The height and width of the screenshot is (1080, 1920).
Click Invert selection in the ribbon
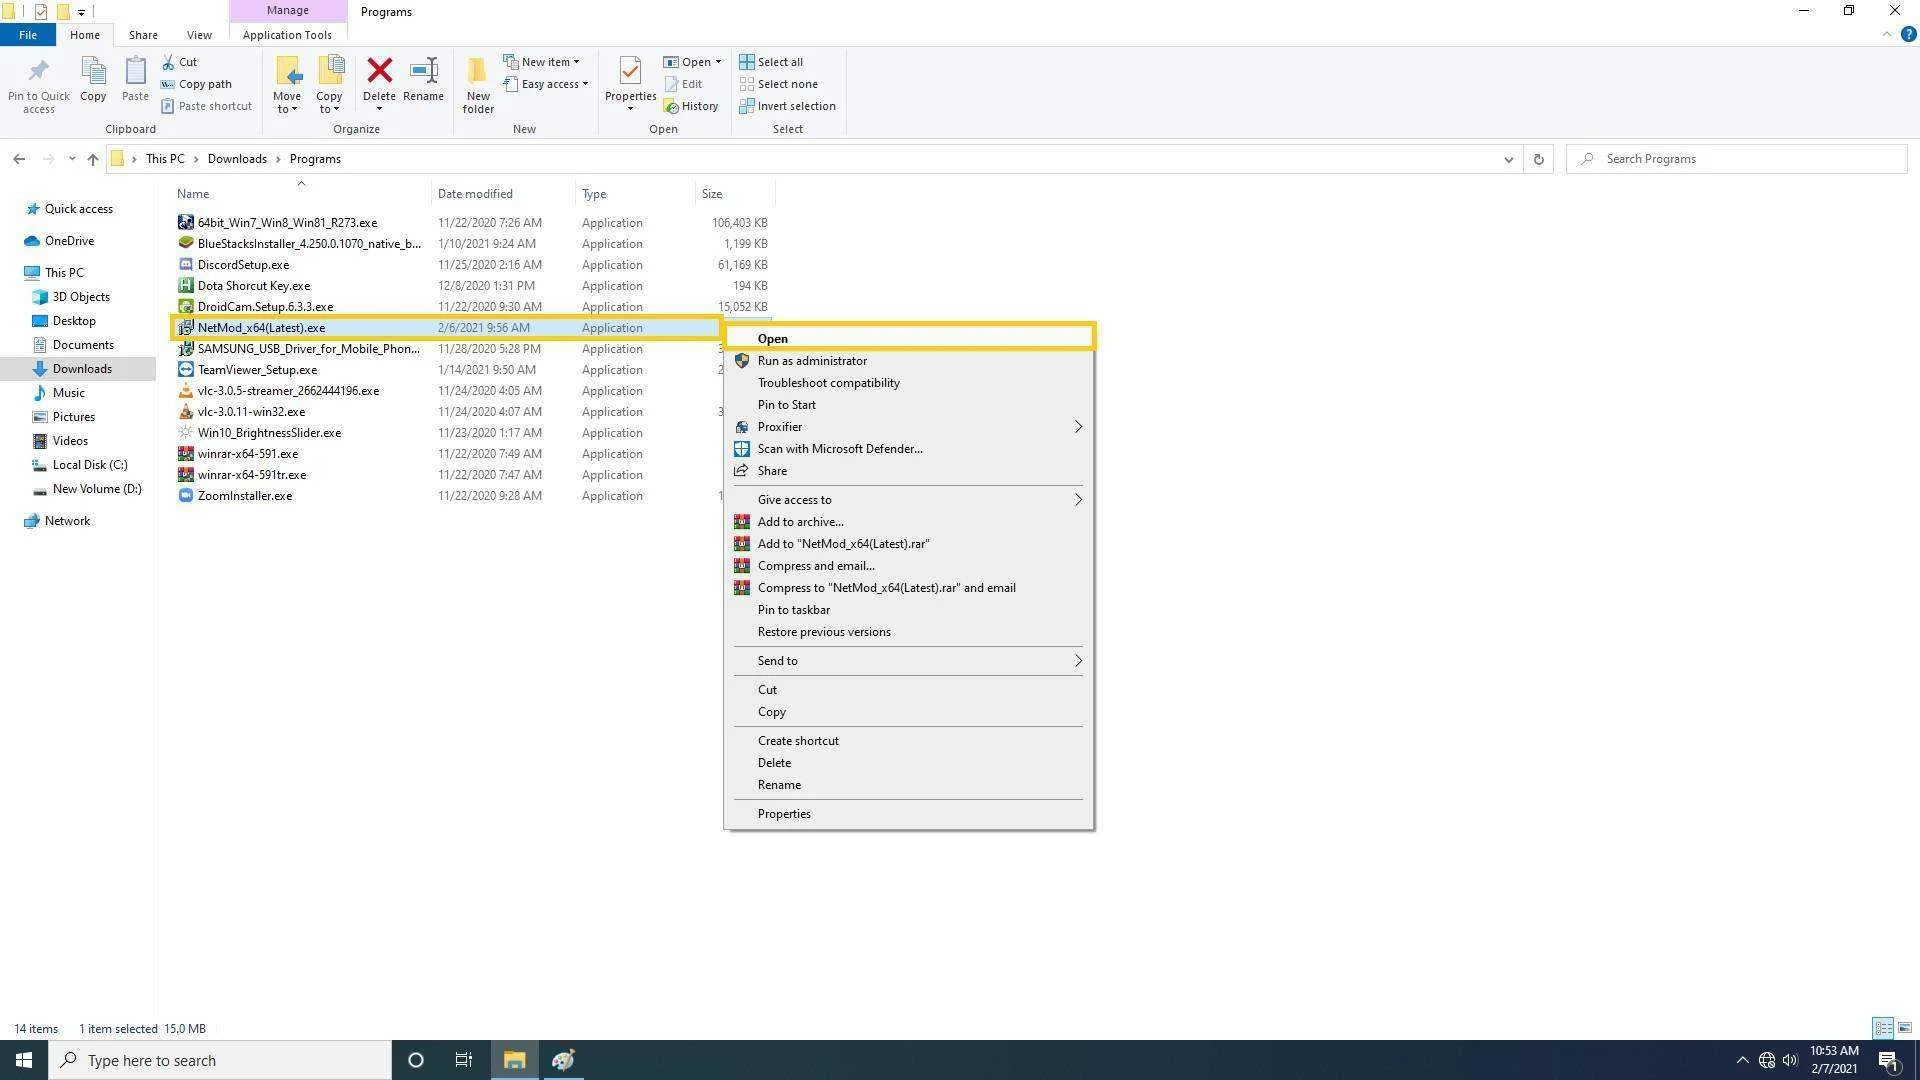(x=787, y=106)
